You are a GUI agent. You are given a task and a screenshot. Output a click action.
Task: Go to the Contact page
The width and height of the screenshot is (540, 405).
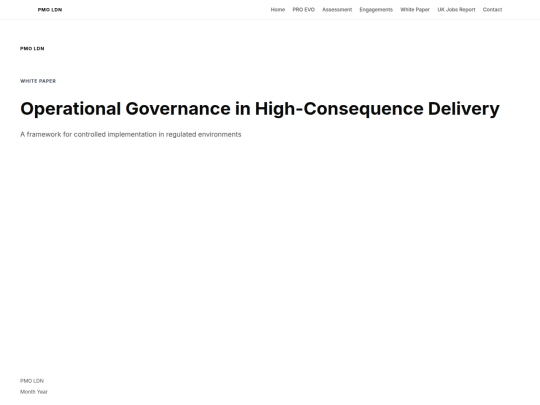[x=492, y=10]
